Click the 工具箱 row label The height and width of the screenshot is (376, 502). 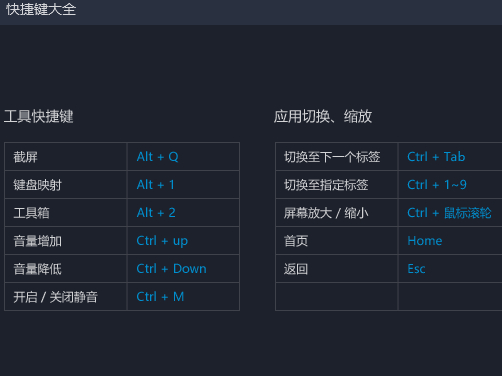click(x=31, y=213)
